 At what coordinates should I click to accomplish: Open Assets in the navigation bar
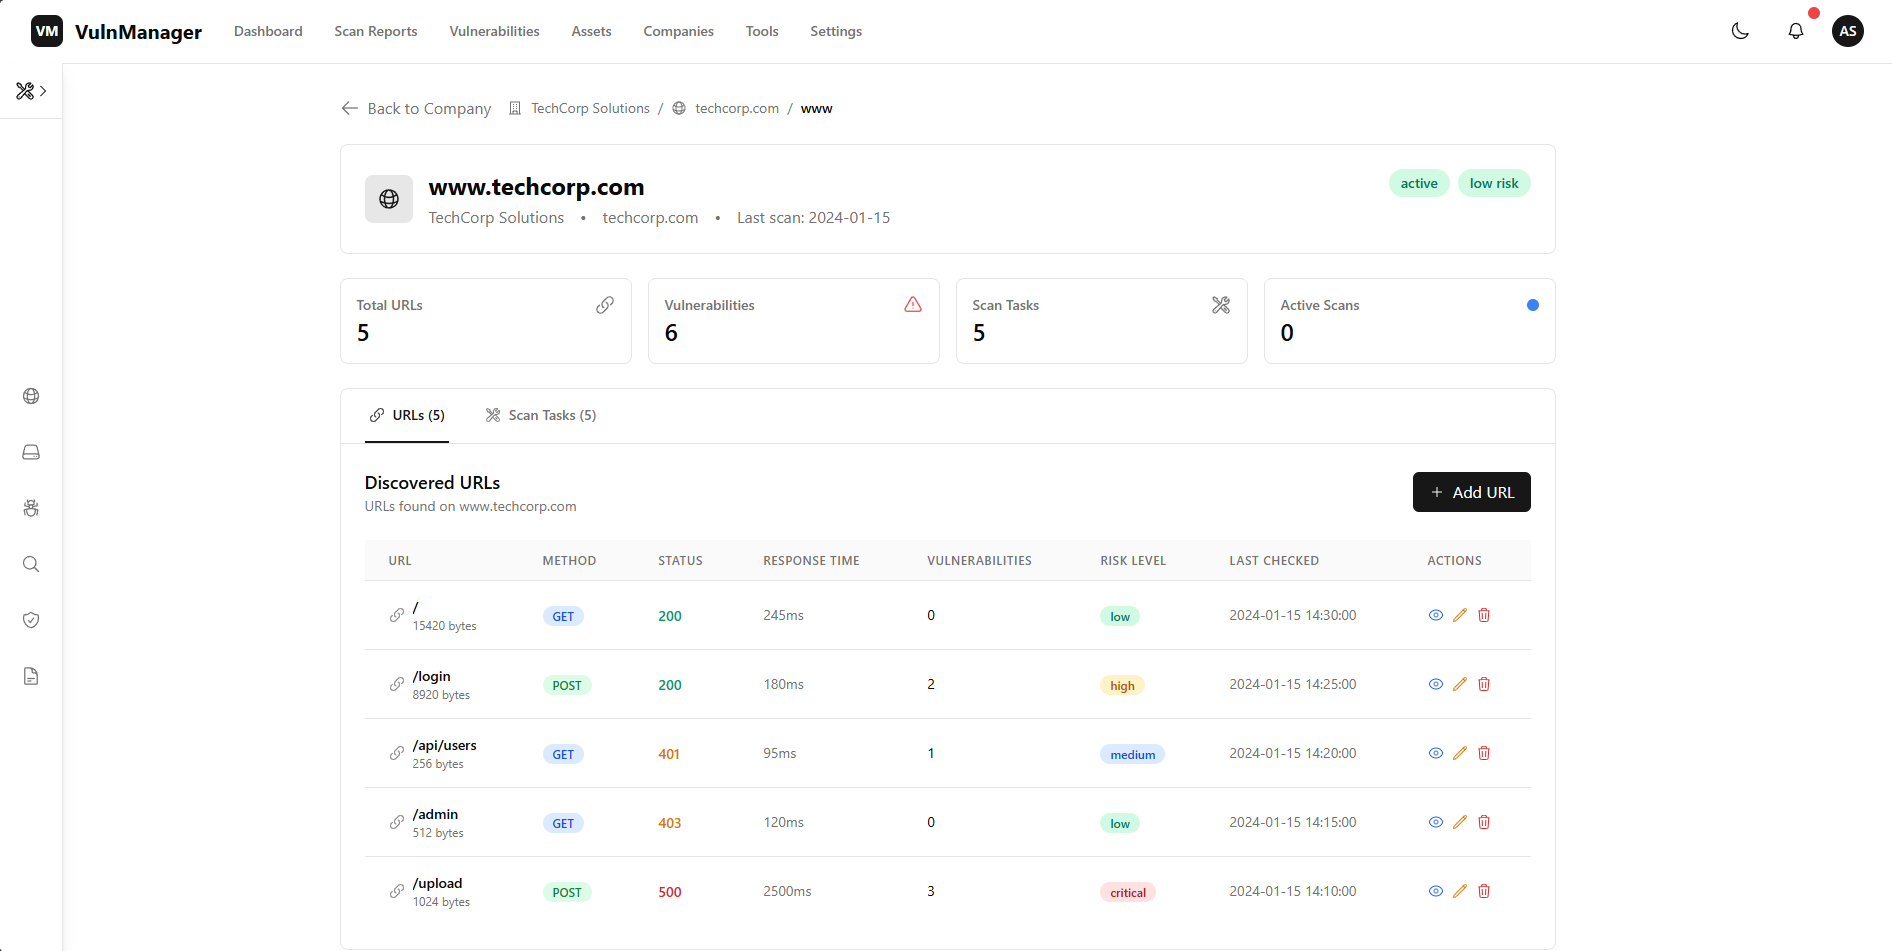click(591, 31)
